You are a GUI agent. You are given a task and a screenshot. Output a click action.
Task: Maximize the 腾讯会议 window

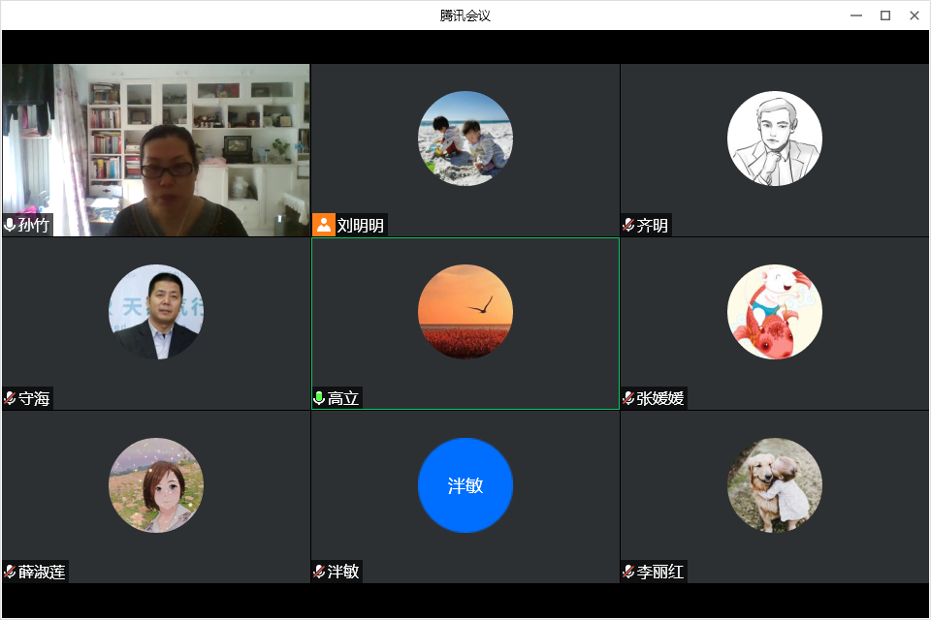point(885,15)
